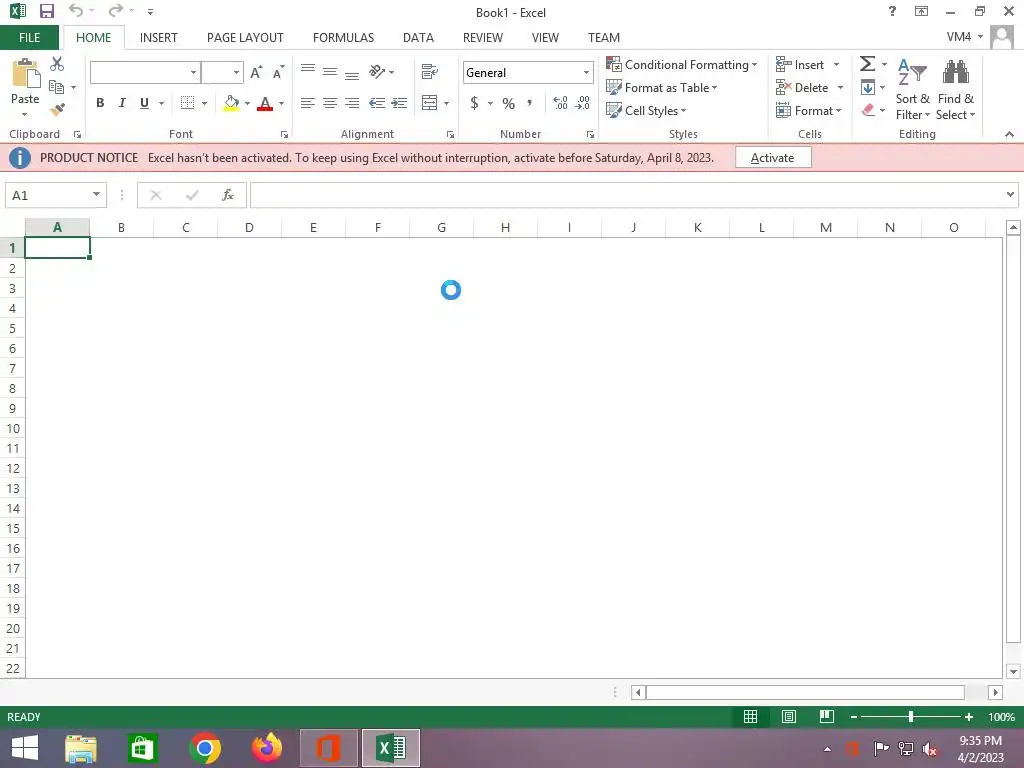Increase font size with the large A icon

[x=256, y=72]
